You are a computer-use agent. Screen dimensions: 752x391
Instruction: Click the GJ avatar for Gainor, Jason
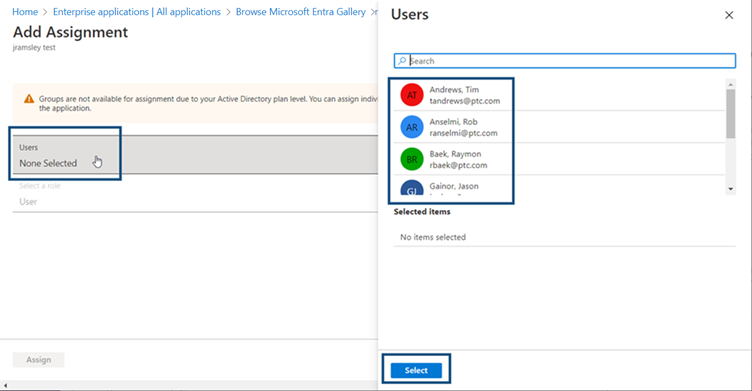(x=411, y=188)
